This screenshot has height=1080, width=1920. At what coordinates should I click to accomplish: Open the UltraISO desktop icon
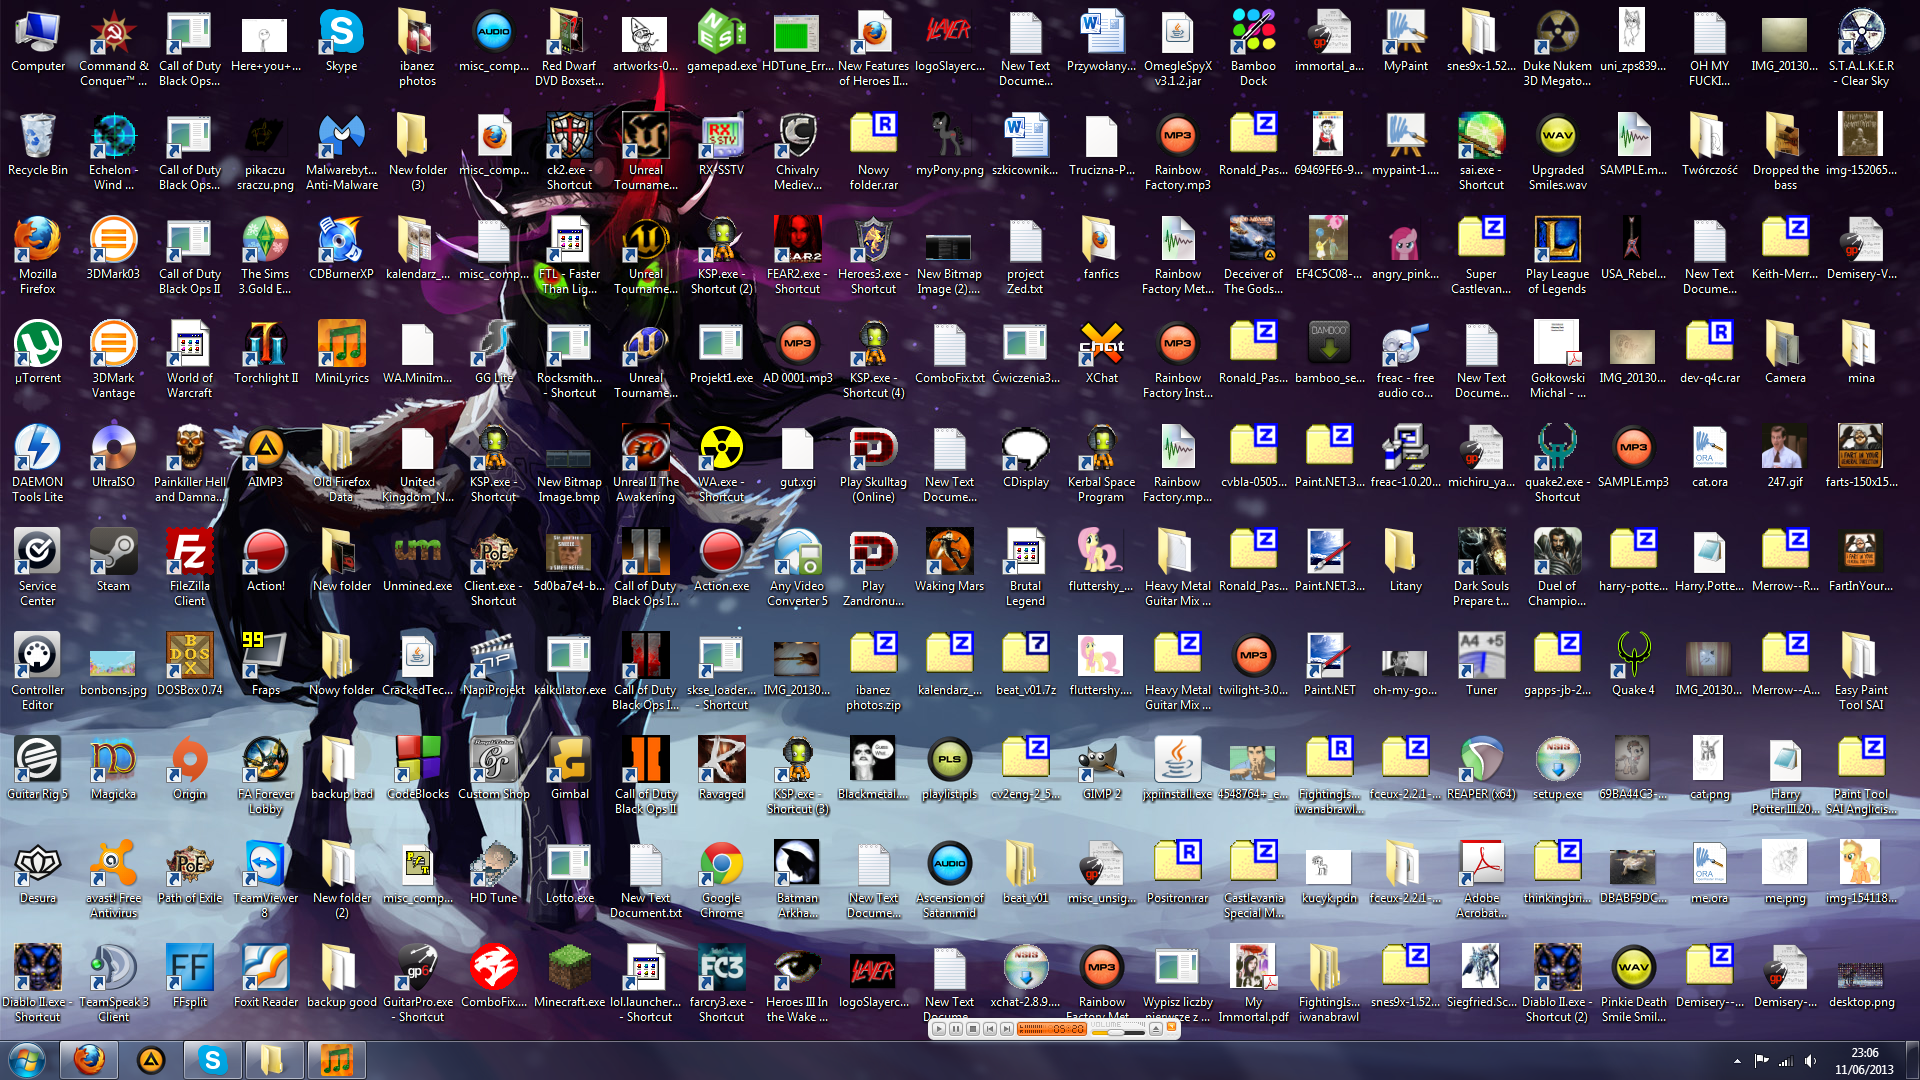click(x=113, y=457)
